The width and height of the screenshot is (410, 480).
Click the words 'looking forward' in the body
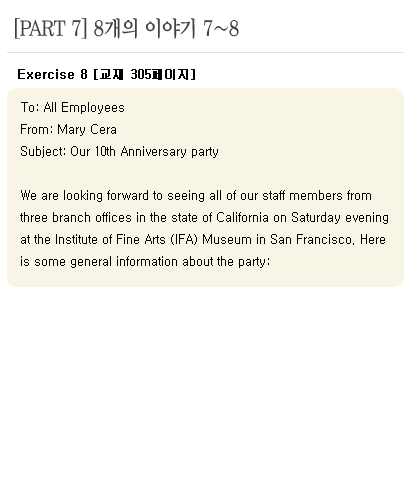(x=106, y=196)
